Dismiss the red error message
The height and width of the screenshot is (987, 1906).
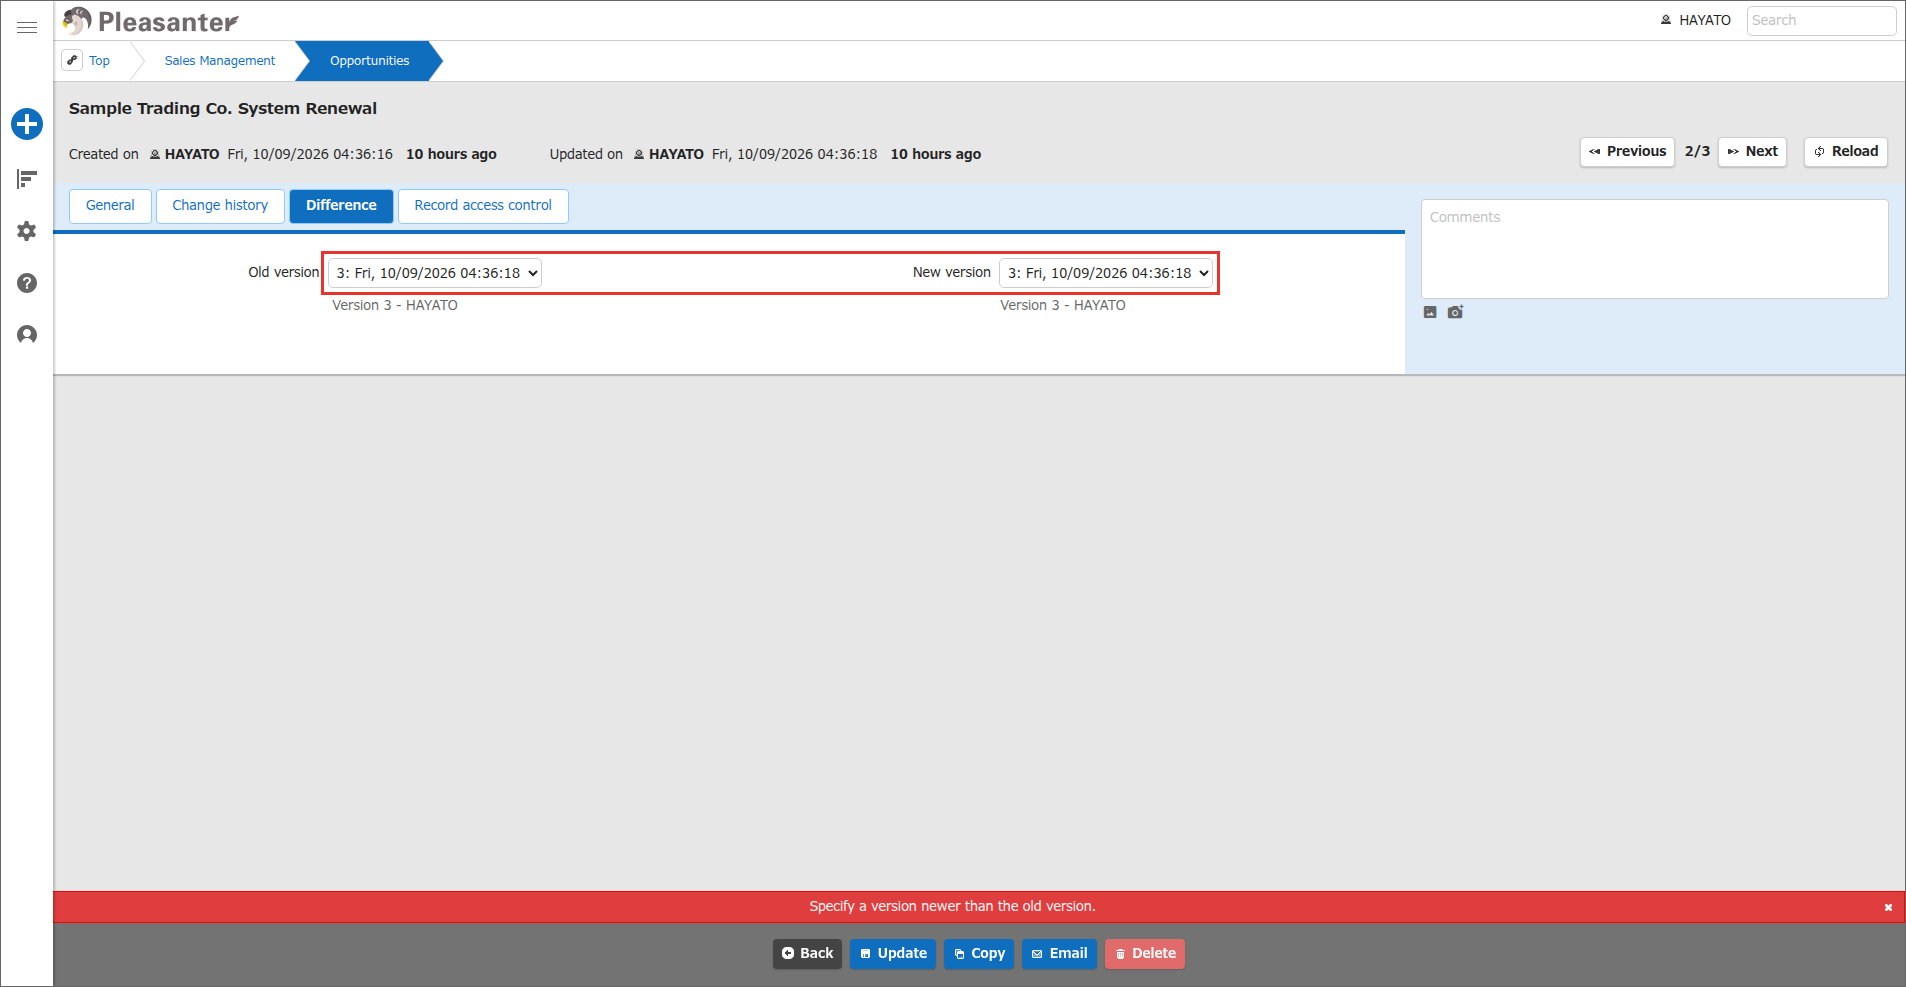click(1888, 907)
